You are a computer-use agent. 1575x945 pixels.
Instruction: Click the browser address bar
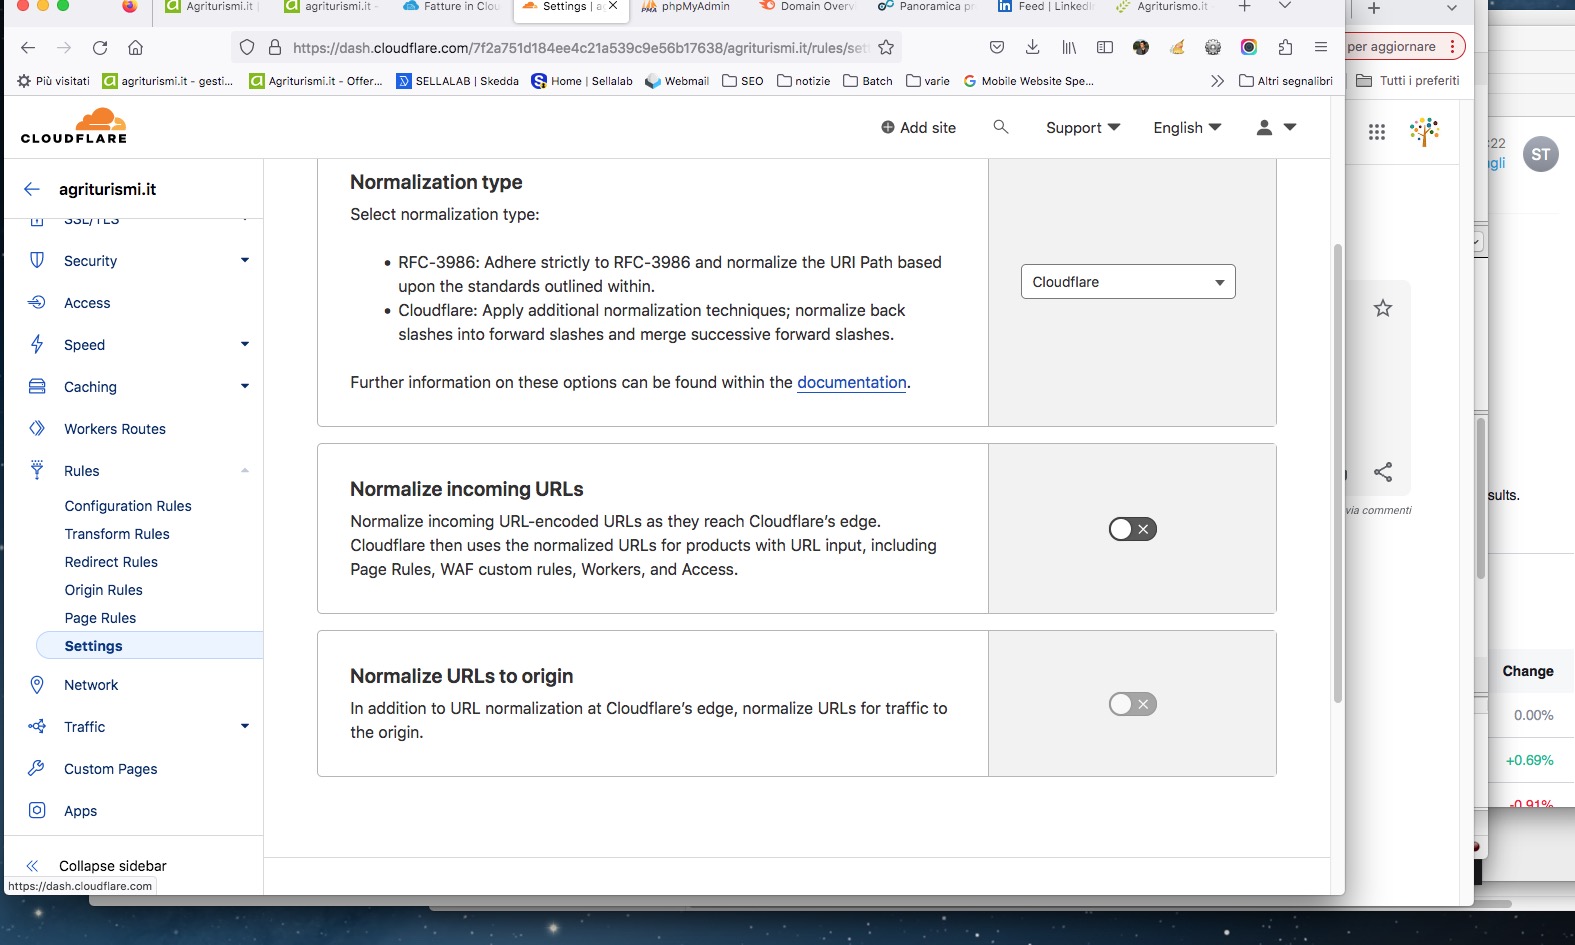tap(580, 47)
